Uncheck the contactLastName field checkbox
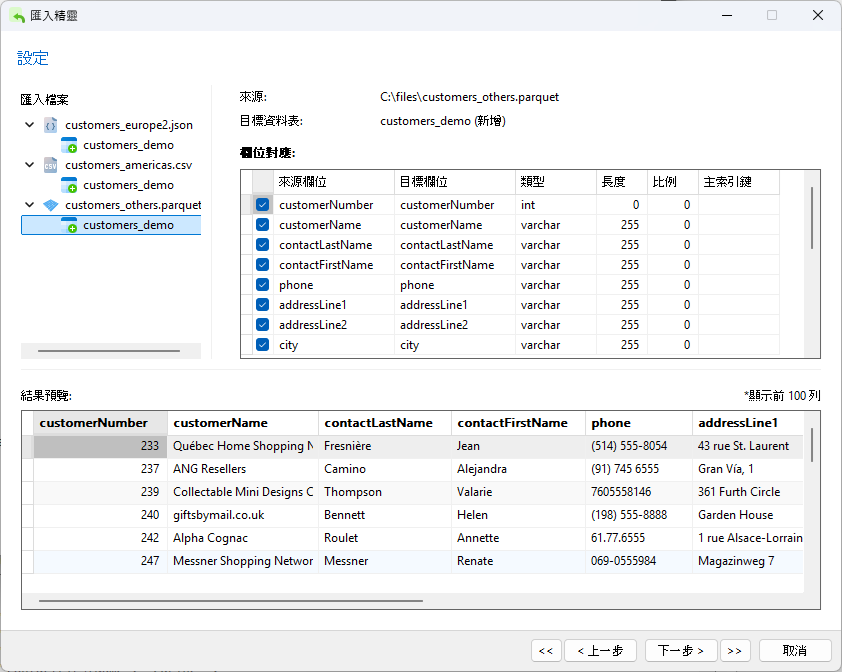This screenshot has width=842, height=672. pos(263,245)
